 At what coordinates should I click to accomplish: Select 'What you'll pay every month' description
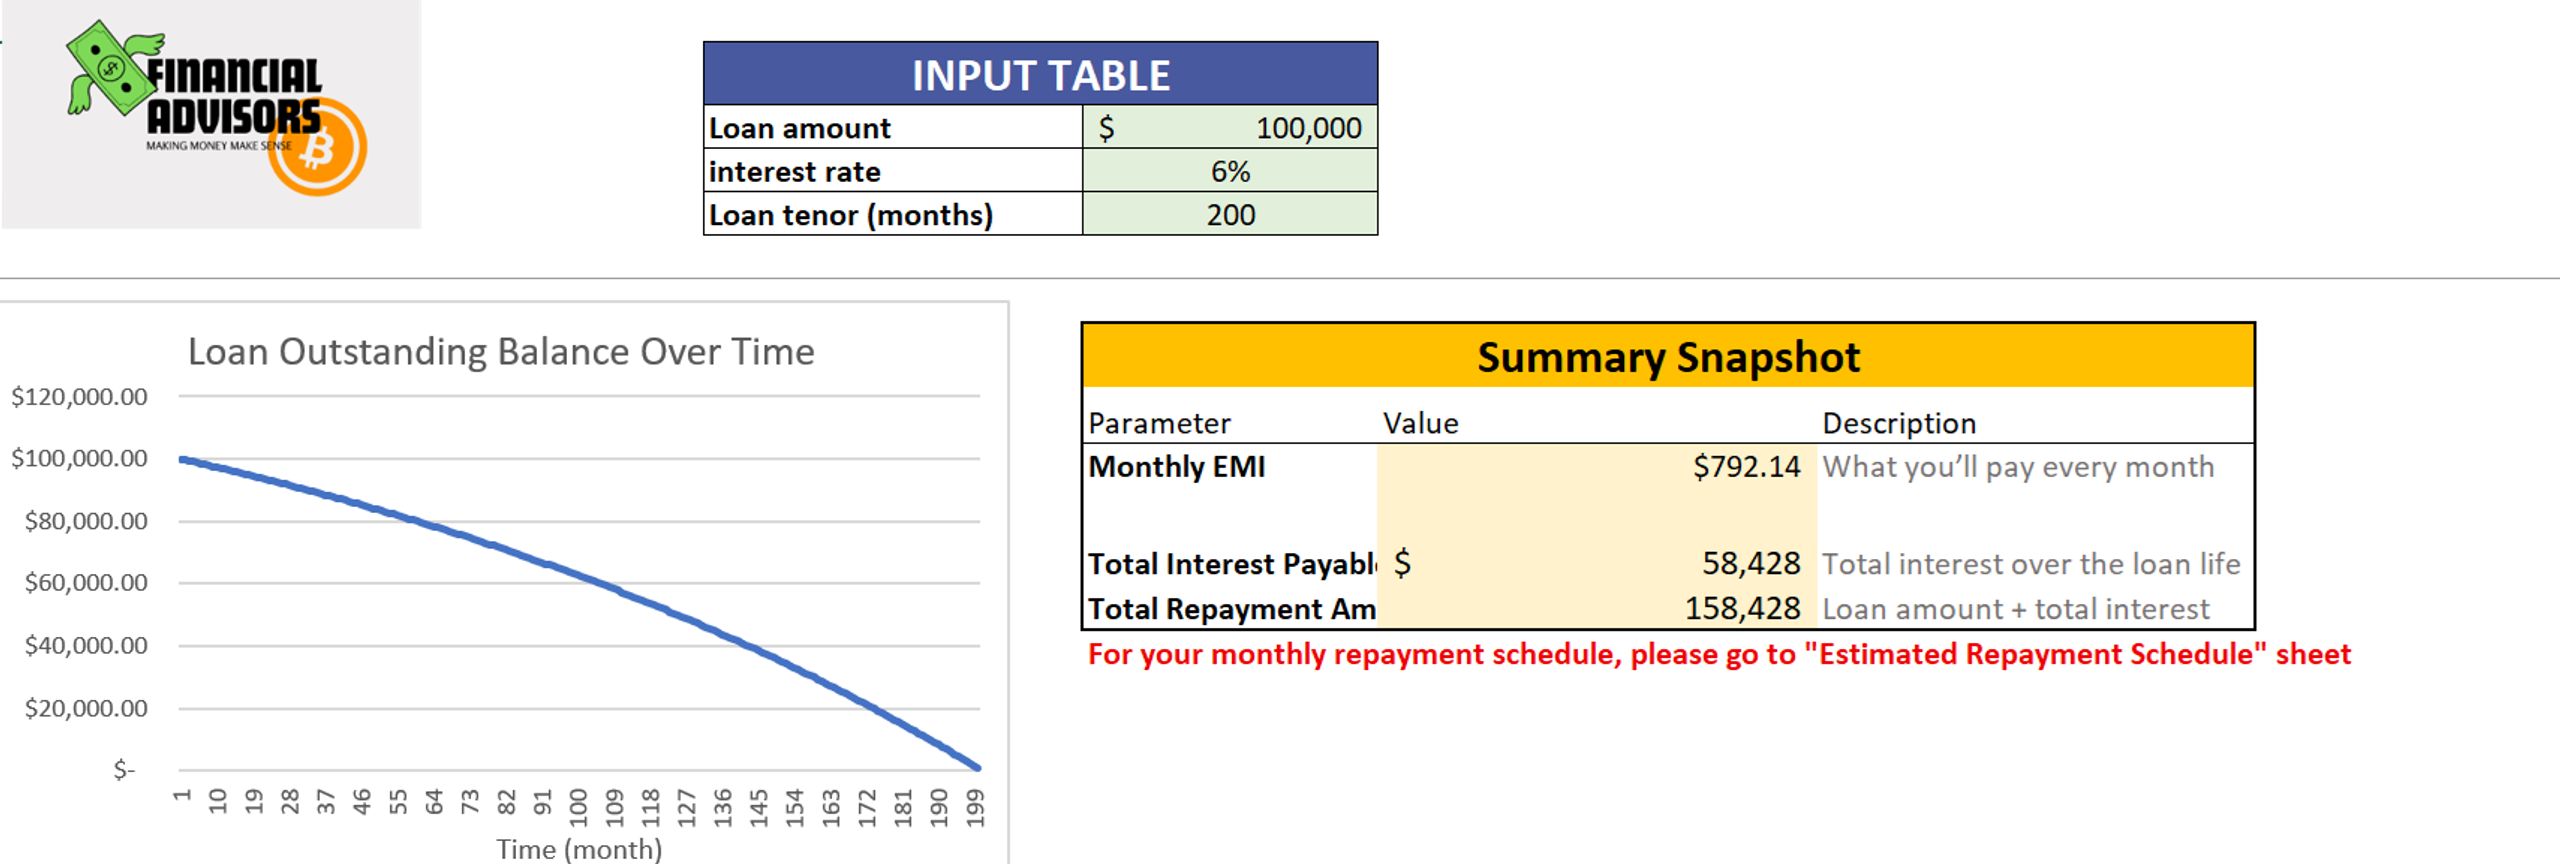pos(2018,467)
